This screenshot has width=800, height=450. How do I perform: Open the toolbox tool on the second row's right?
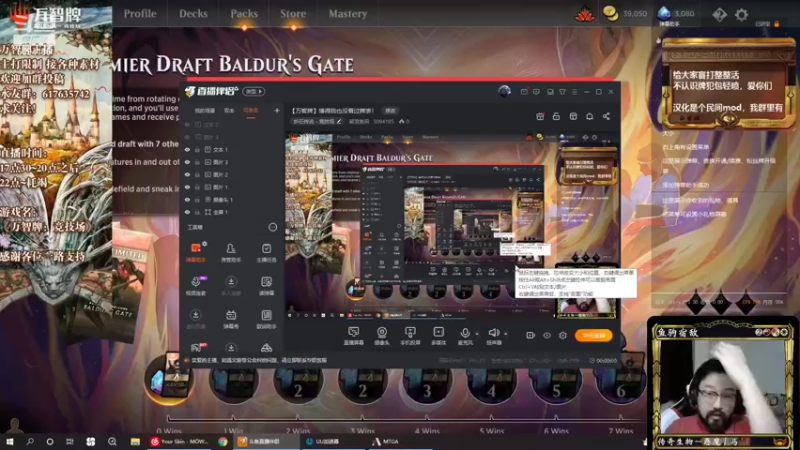(x=266, y=285)
